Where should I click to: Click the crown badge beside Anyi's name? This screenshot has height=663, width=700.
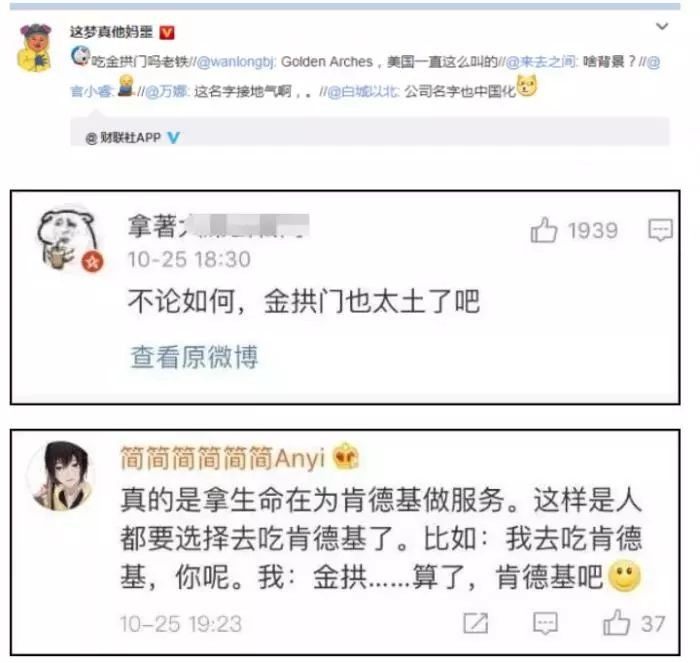pyautogui.click(x=346, y=456)
